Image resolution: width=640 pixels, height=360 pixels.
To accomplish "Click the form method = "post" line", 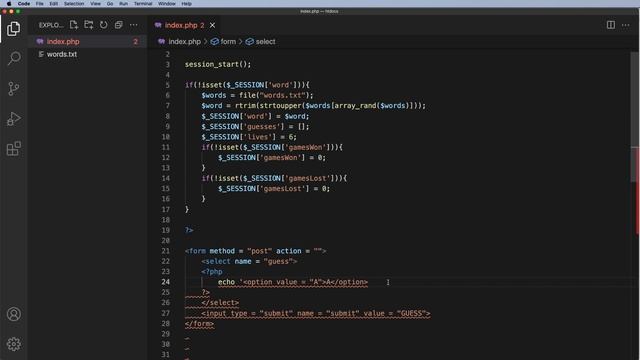I will click(256, 251).
